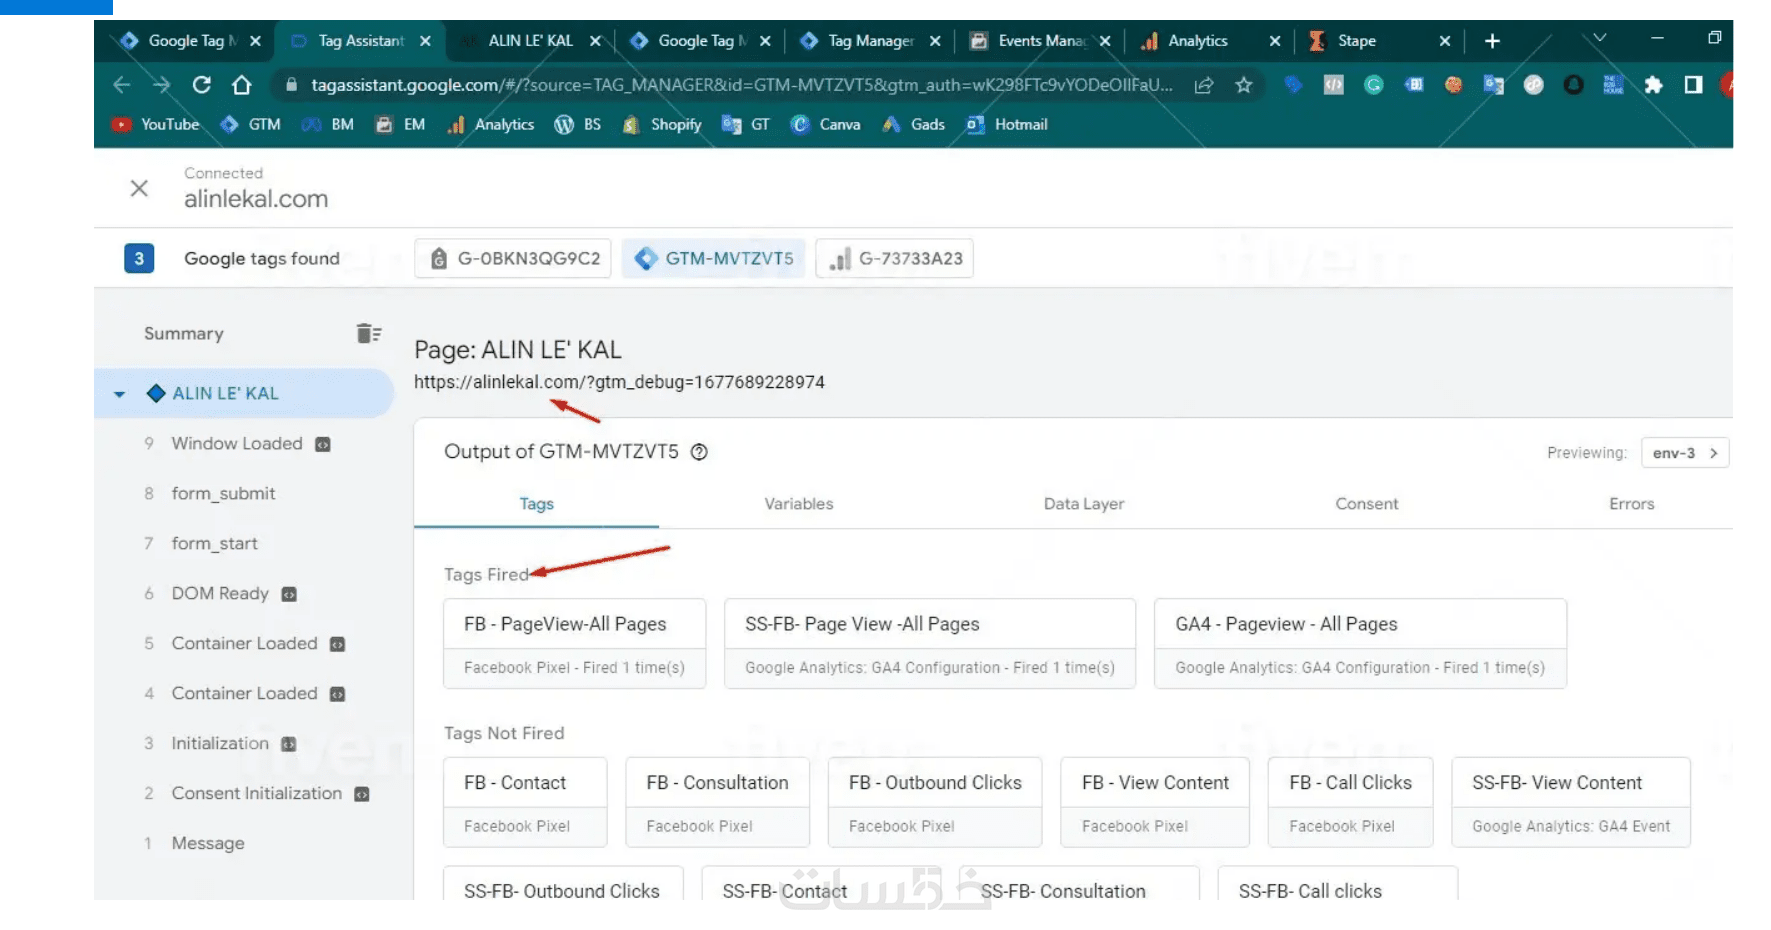
Task: Open the SS-FB- View Content tag card
Action: pyautogui.click(x=1571, y=803)
